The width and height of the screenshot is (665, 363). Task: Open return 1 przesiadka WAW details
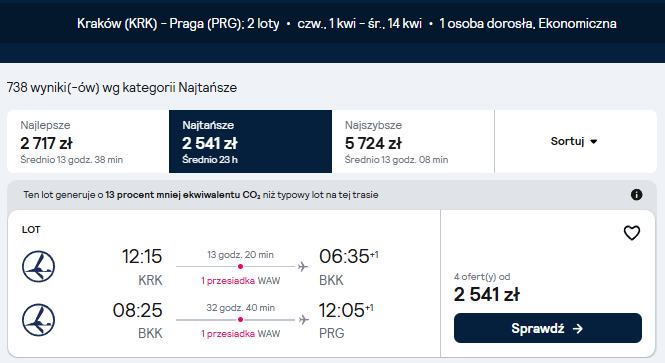240,334
